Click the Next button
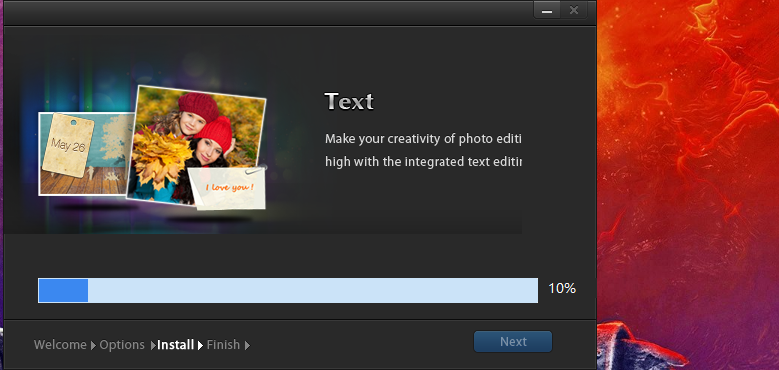The image size is (779, 370). point(513,342)
